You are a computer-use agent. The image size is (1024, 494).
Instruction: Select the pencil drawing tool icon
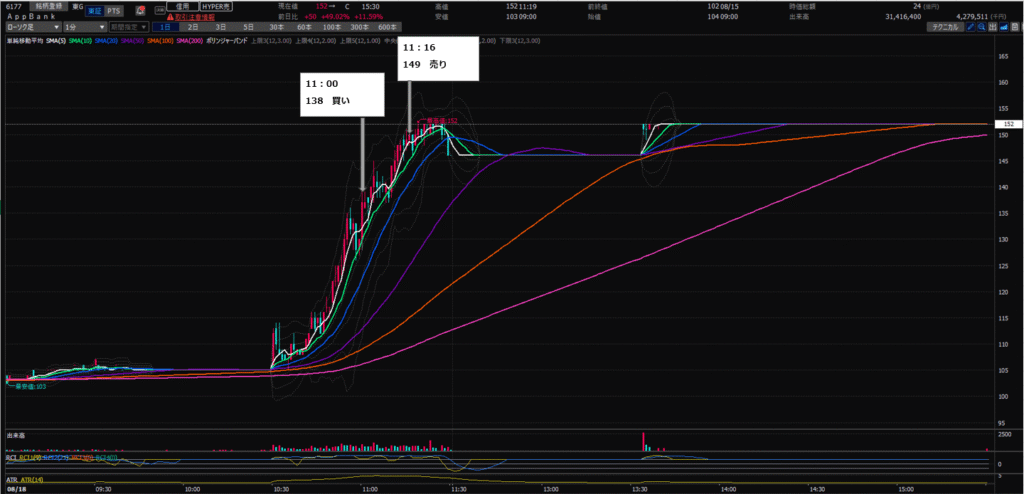coord(970,27)
